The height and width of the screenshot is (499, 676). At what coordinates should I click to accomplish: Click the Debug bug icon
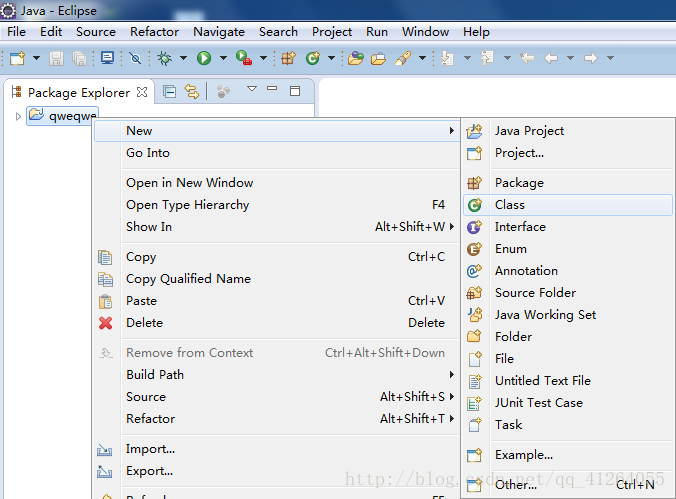[164, 58]
